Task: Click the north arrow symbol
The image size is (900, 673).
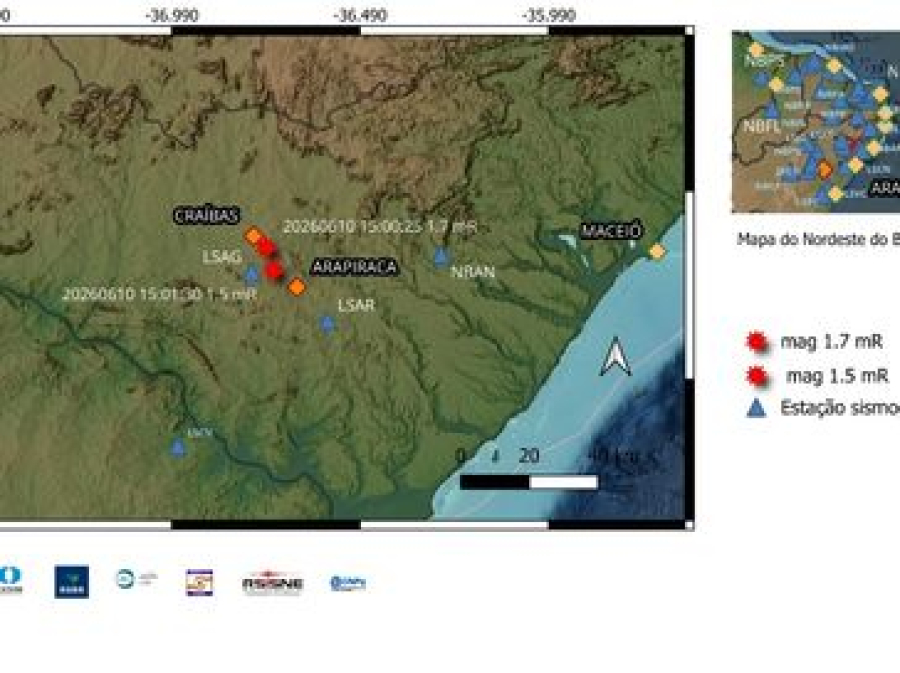Action: pos(615,356)
